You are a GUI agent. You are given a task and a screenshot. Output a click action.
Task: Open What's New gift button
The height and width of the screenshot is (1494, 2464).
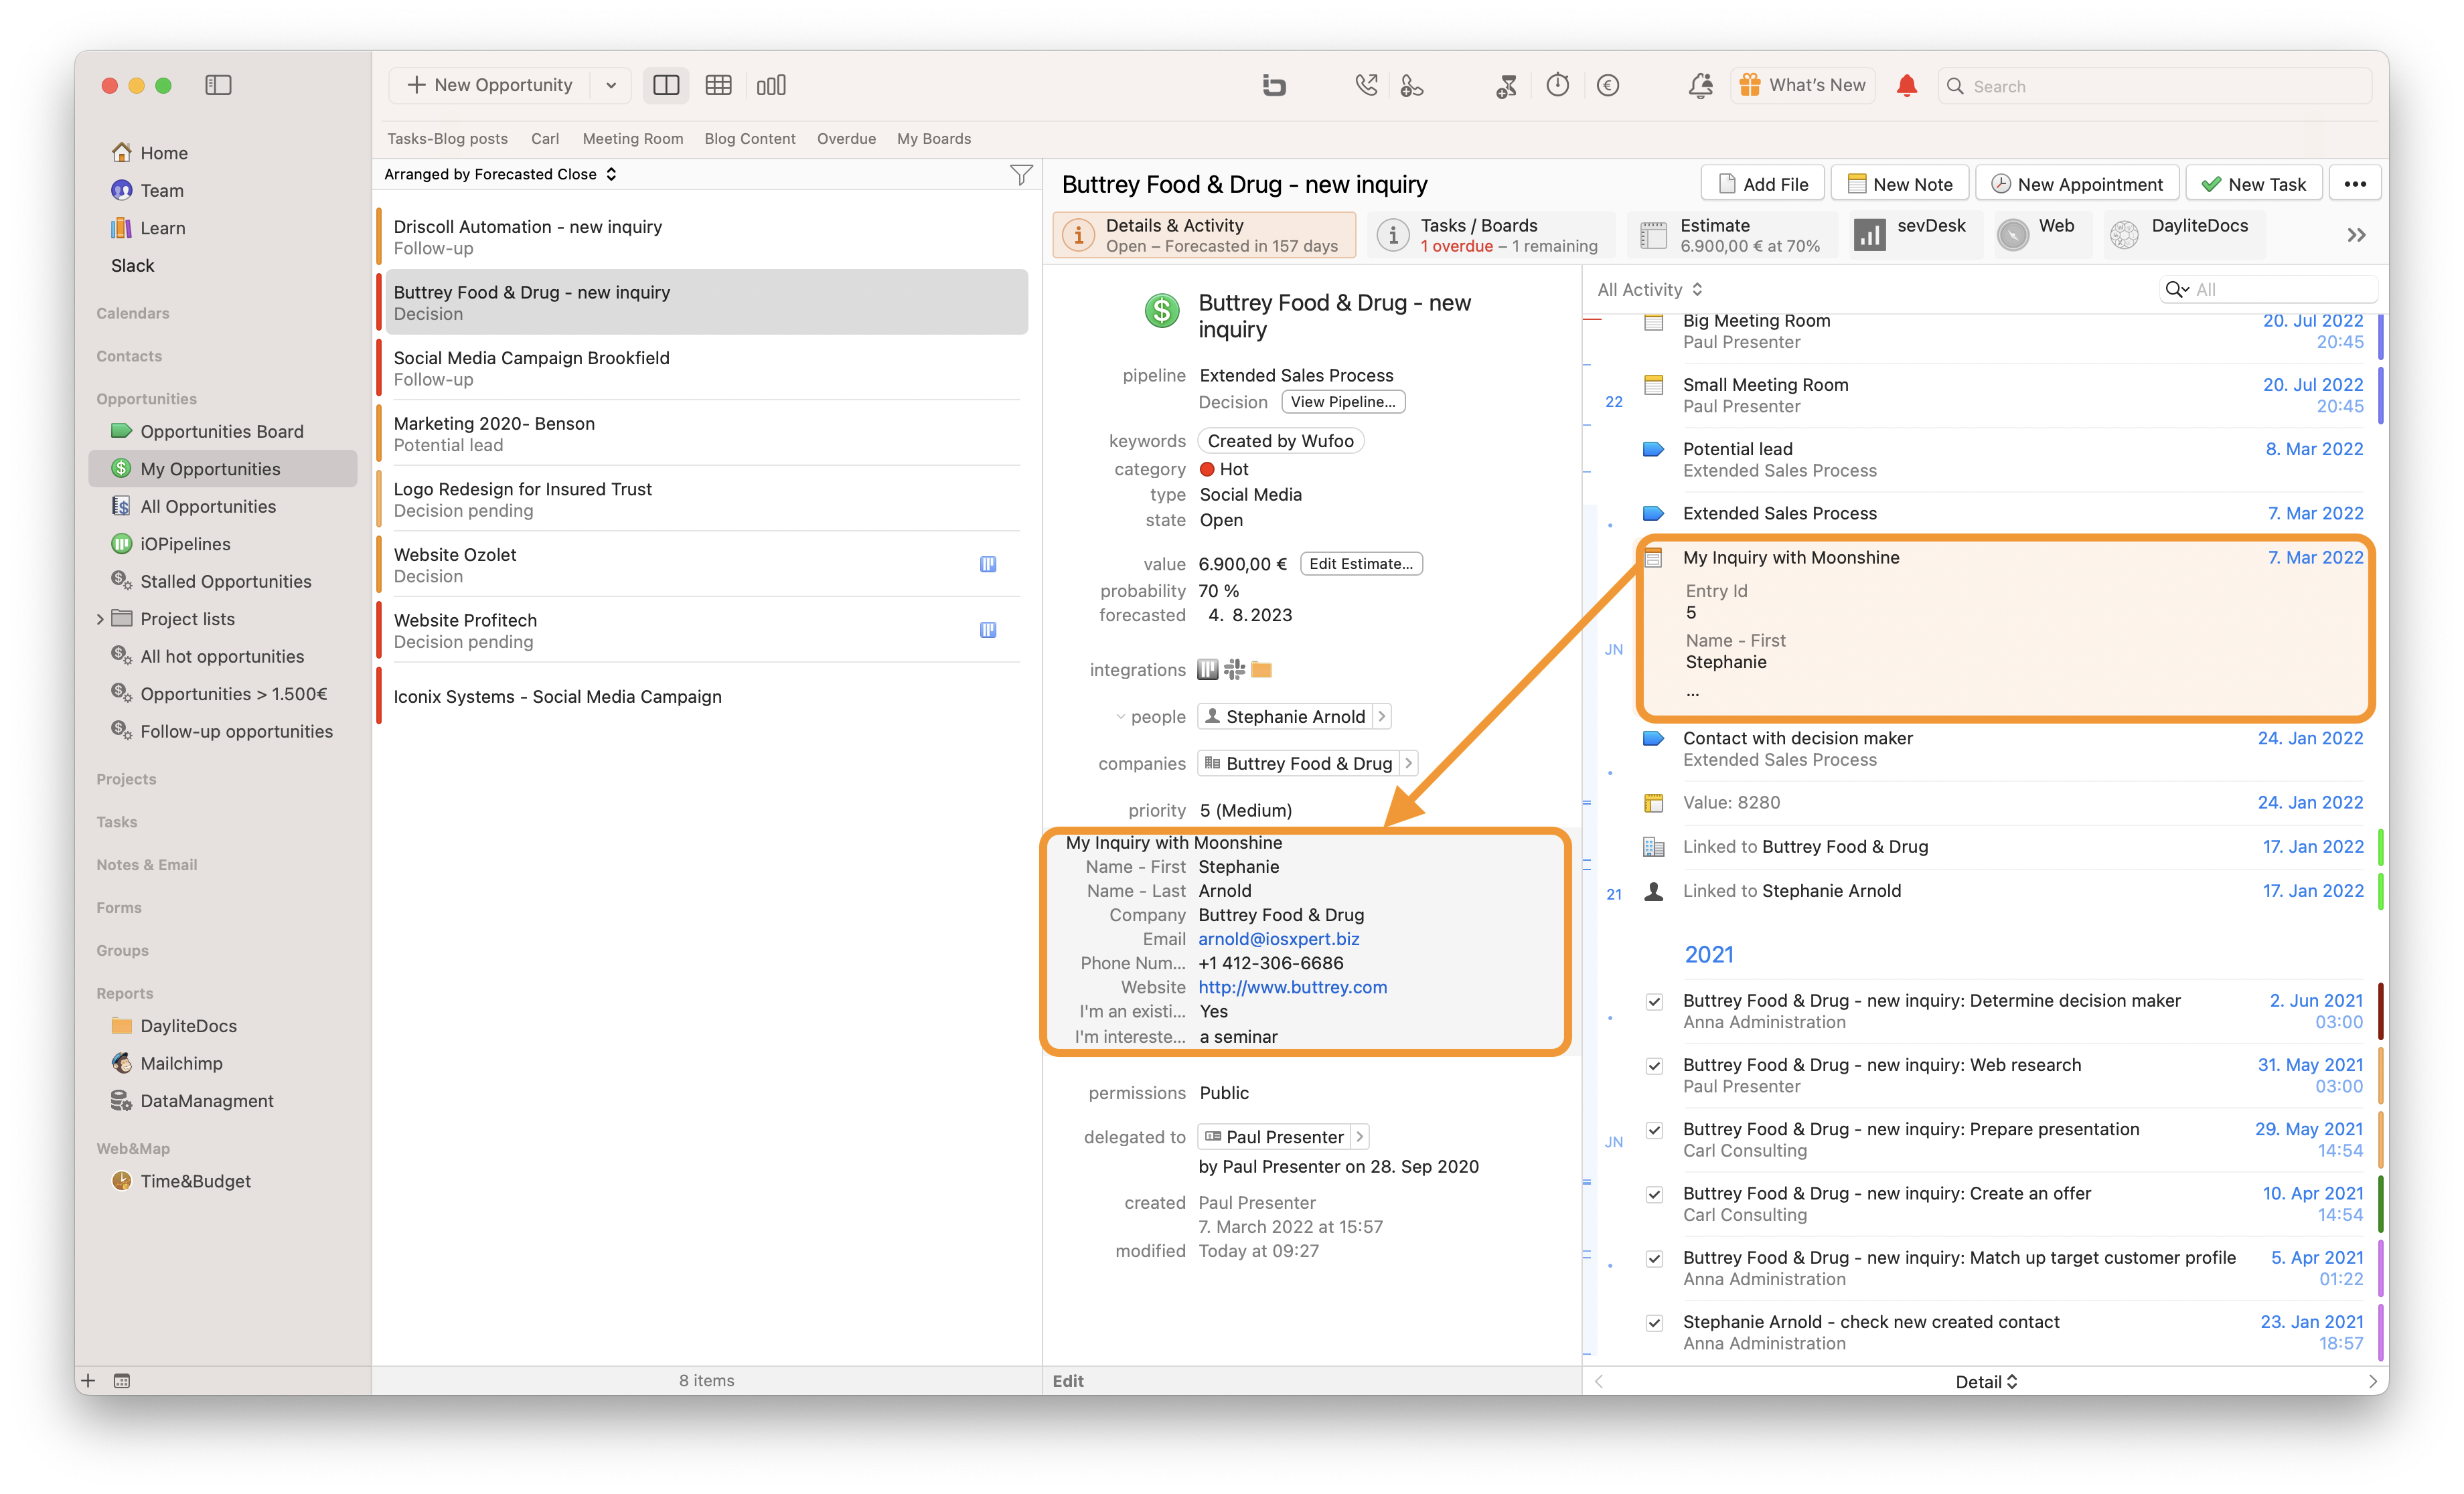coord(1803,85)
